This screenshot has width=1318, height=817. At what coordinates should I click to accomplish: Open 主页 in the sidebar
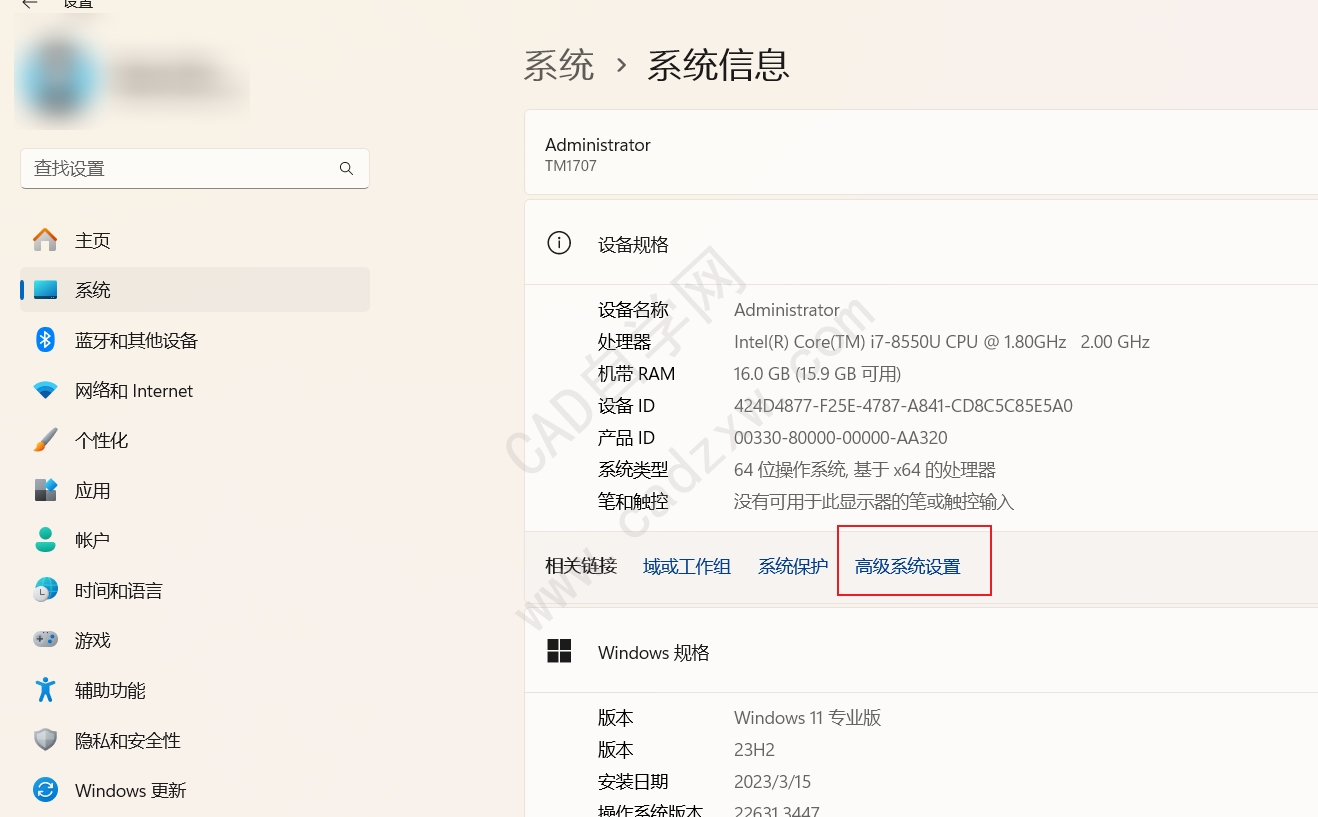tap(195, 240)
